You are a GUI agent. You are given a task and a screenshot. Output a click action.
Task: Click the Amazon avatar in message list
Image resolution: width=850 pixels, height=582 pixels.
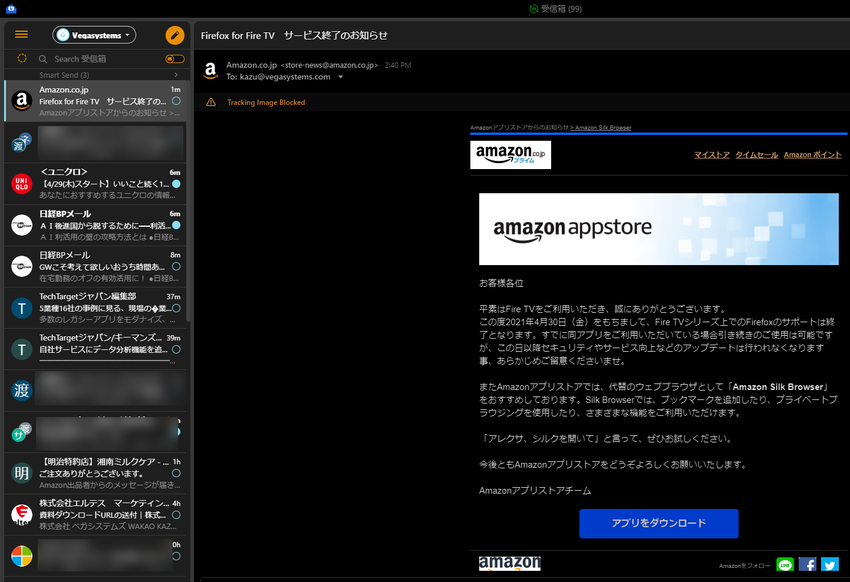point(22,101)
